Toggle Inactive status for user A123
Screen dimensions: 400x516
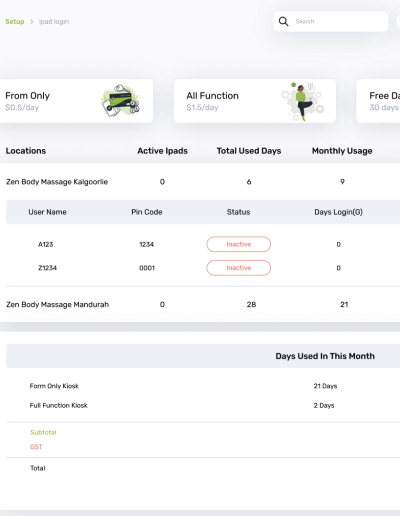click(239, 244)
